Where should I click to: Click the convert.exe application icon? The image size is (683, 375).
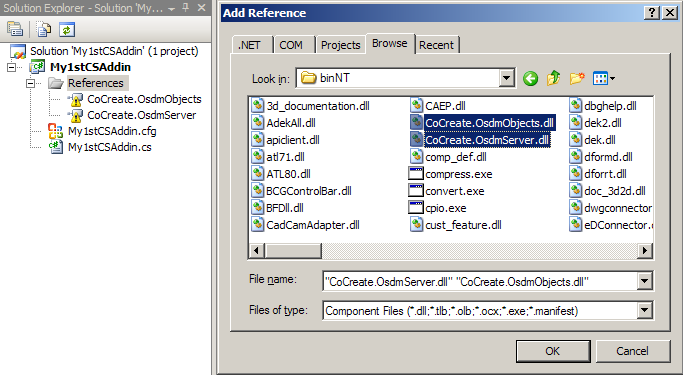click(416, 191)
